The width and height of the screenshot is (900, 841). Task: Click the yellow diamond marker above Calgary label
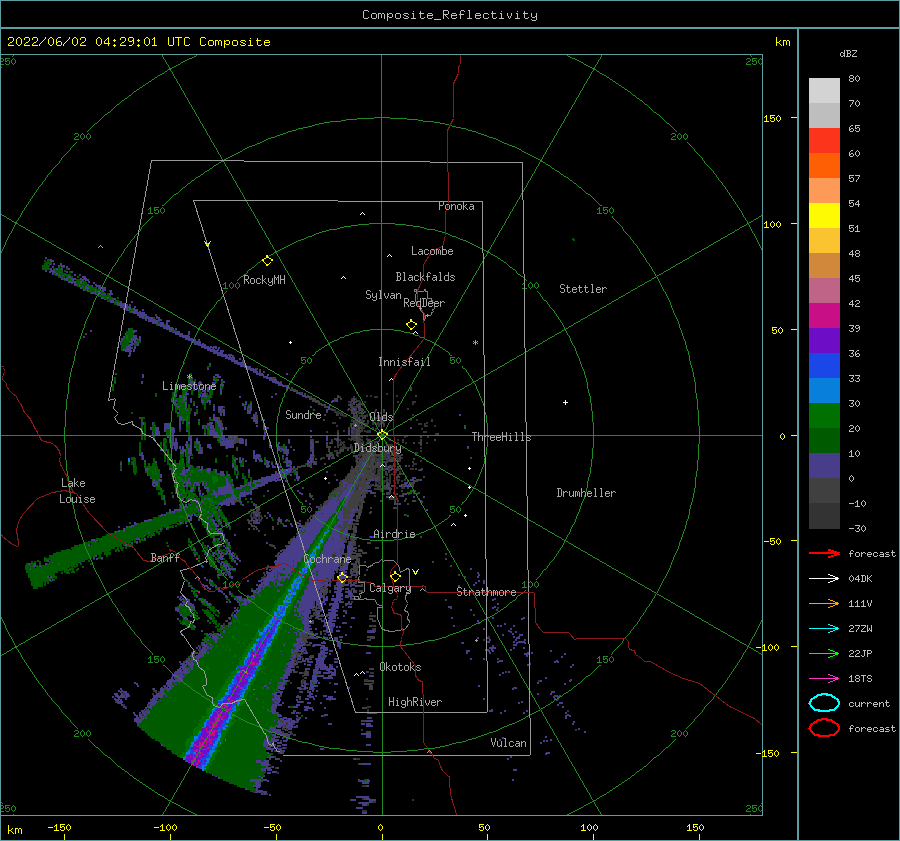pyautogui.click(x=395, y=576)
